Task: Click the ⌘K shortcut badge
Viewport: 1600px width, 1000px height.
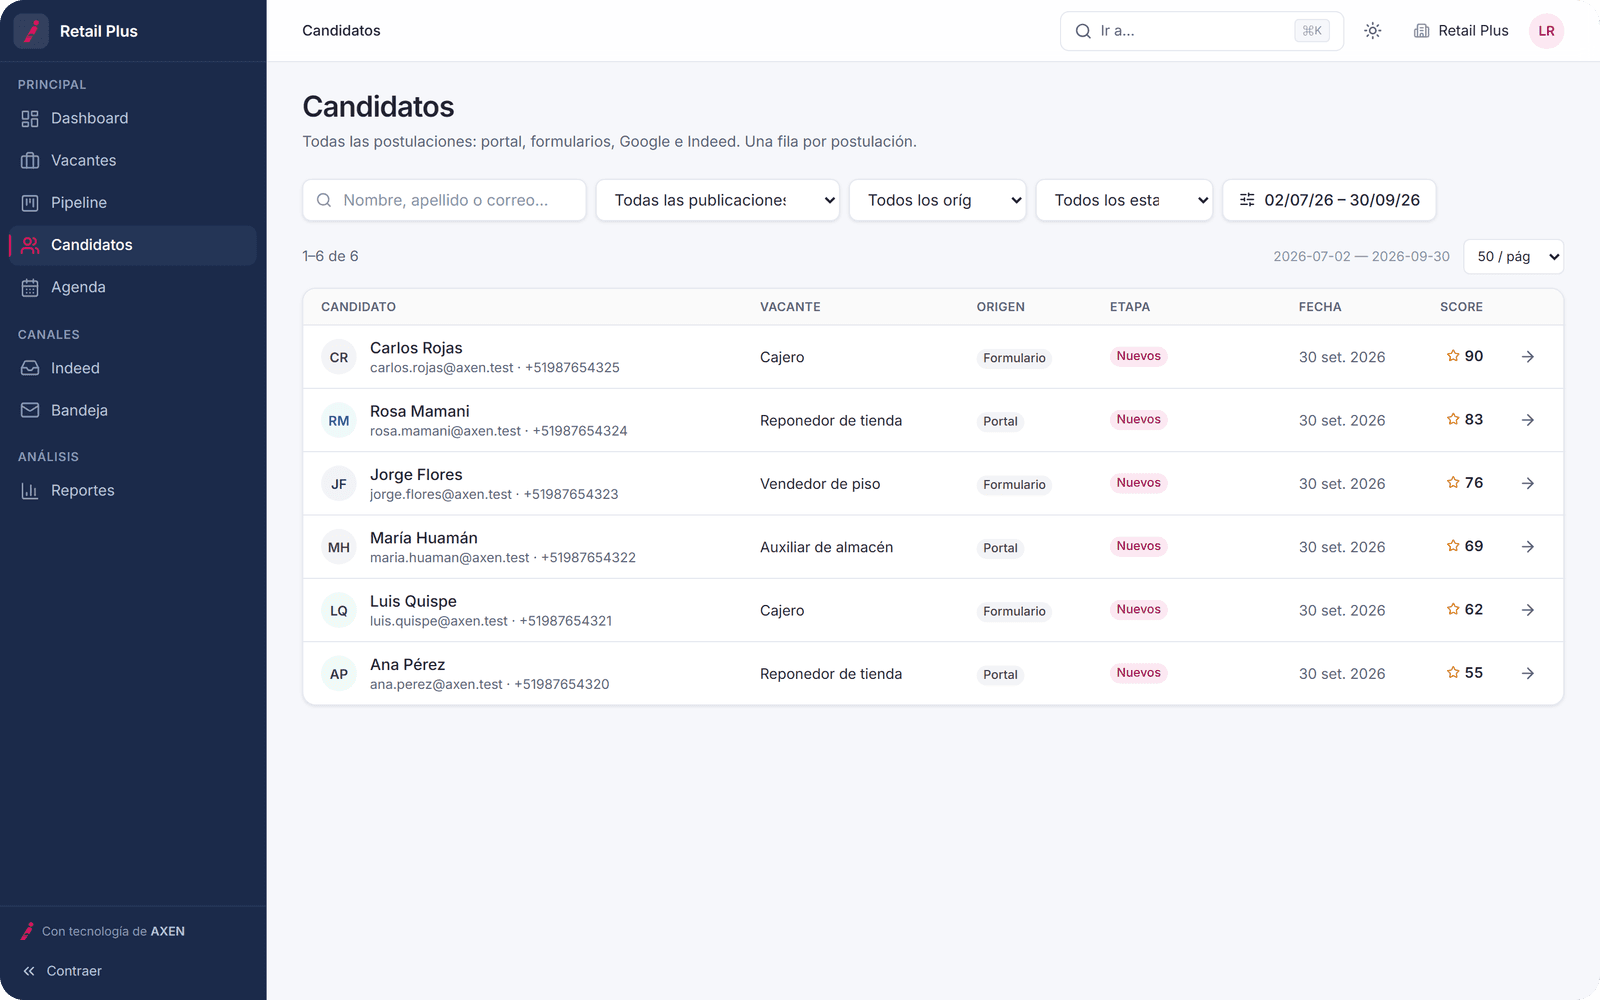Action: [1312, 31]
